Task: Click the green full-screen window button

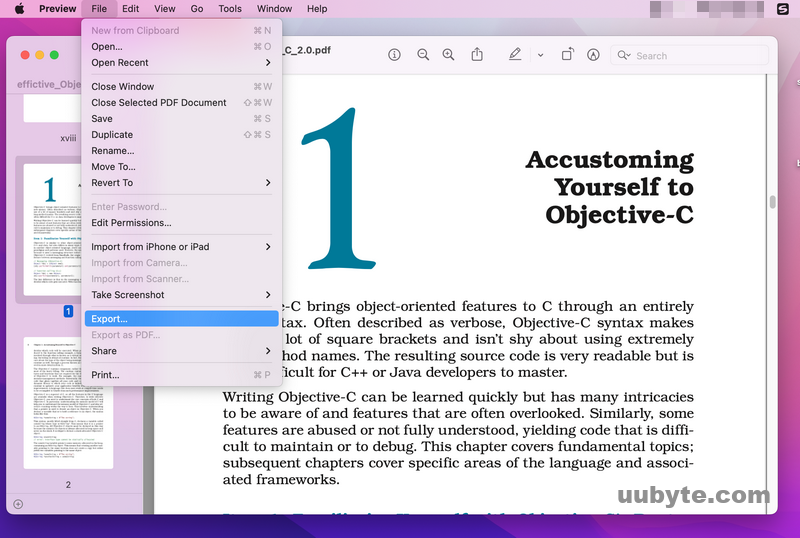Action: 54,55
